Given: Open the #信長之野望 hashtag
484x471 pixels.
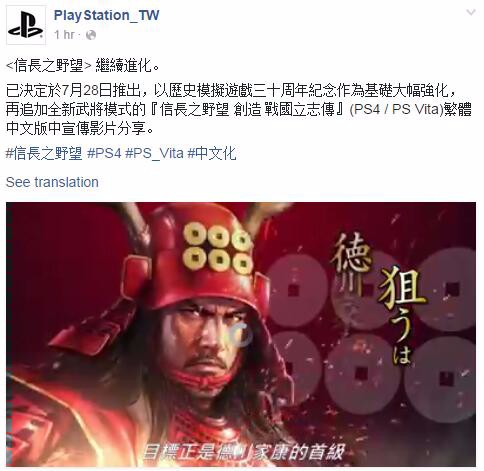Looking at the screenshot, I should (x=44, y=153).
